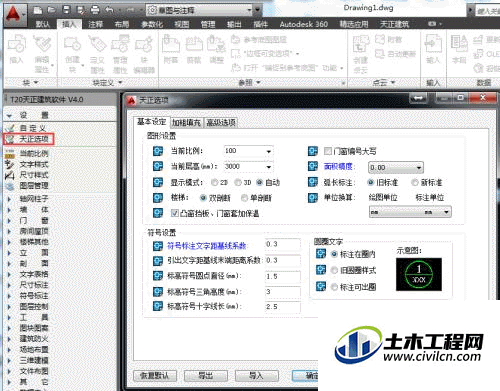Click the Undo arrow in quick access toolbar
The height and width of the screenshot is (391, 500).
(x=109, y=10)
